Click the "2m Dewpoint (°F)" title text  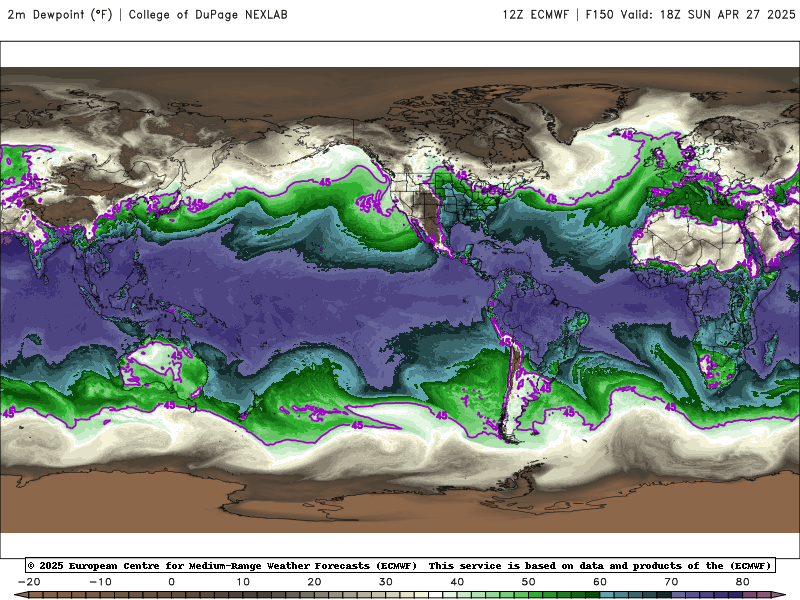(x=60, y=14)
